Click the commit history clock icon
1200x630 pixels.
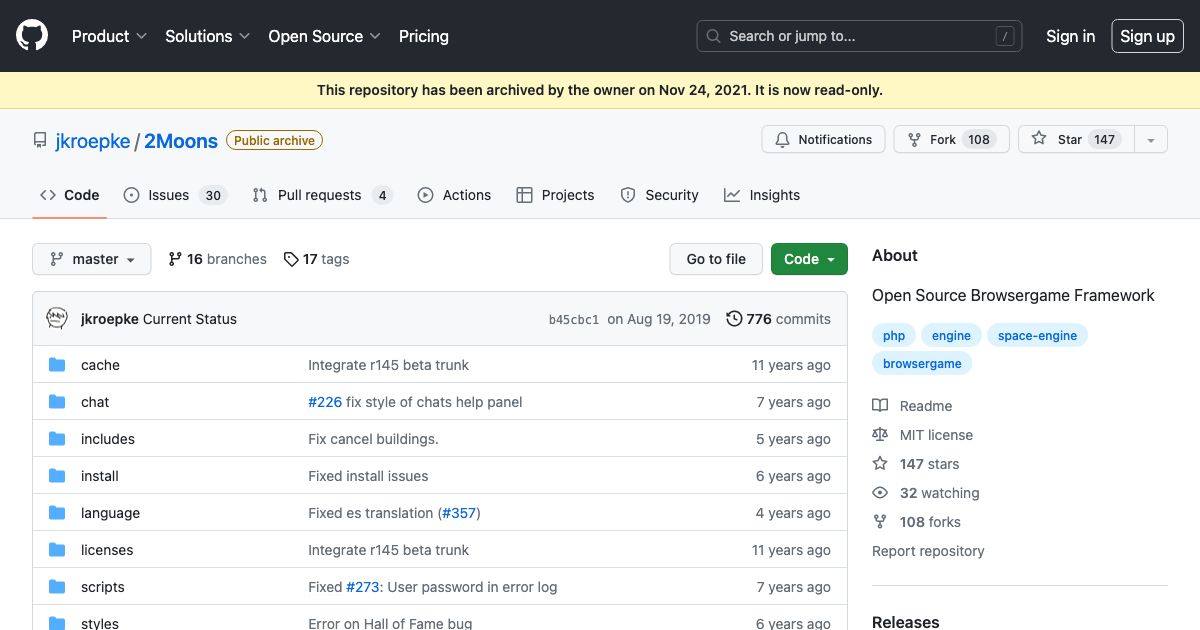[734, 319]
